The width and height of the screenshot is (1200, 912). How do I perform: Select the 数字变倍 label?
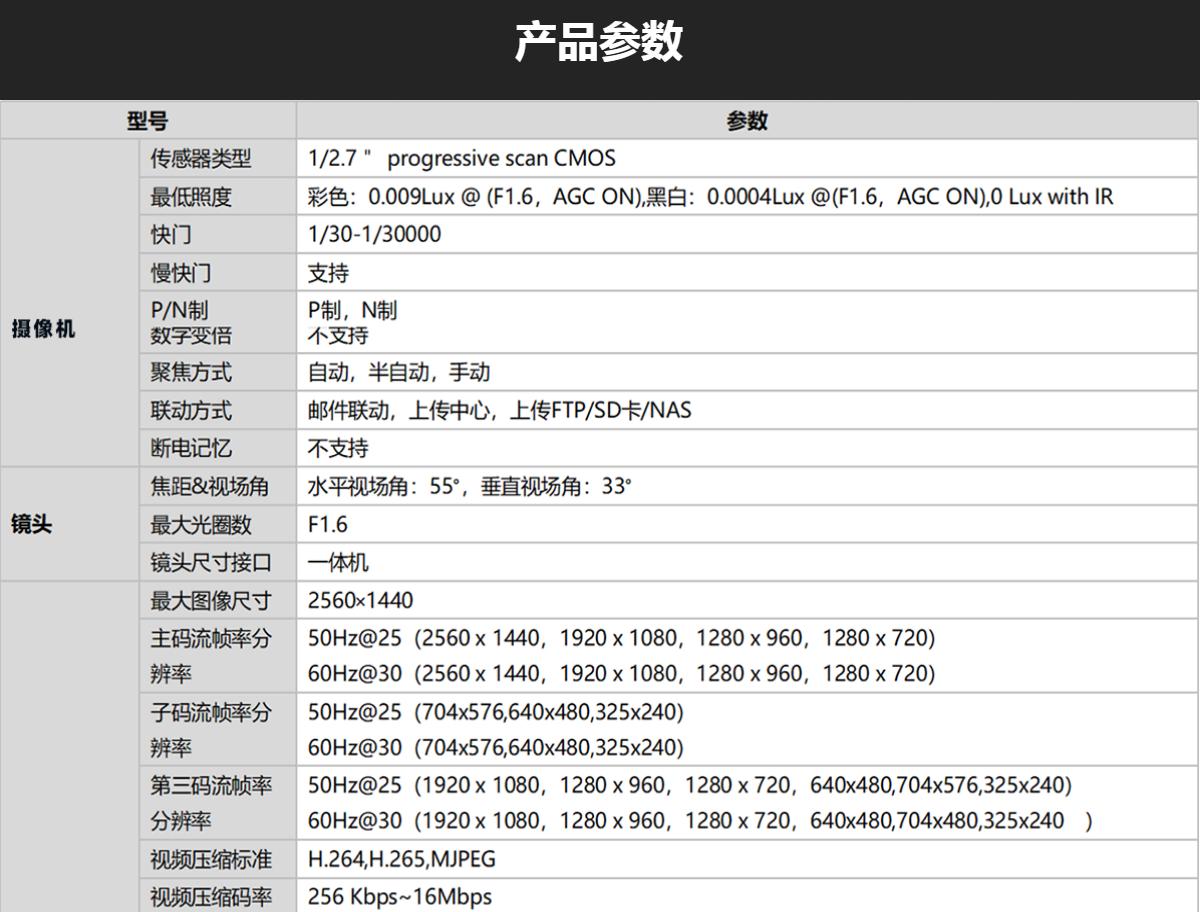pos(191,335)
